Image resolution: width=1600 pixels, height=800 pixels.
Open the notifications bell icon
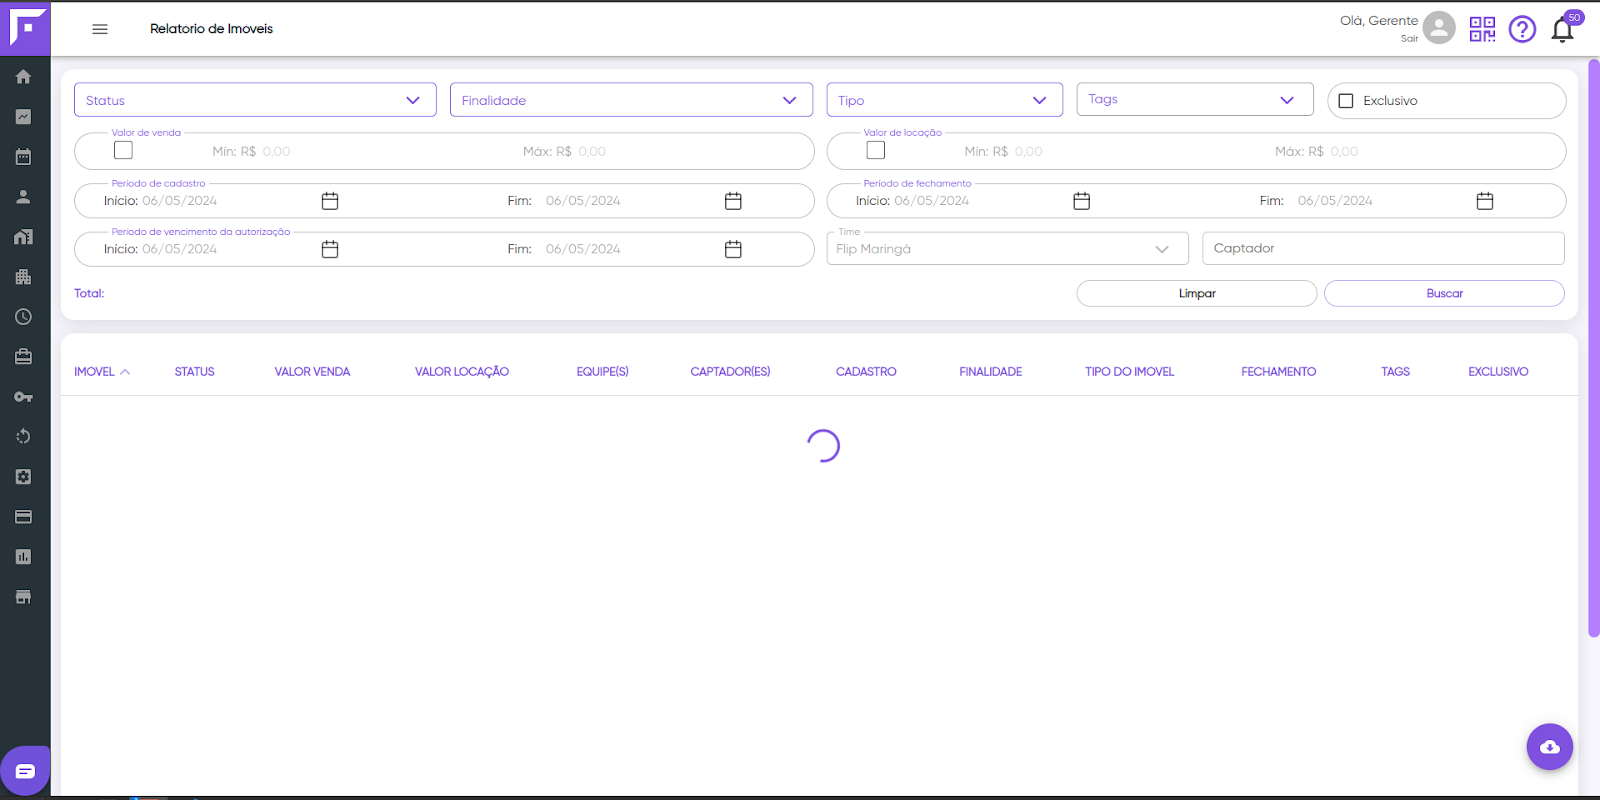pyautogui.click(x=1562, y=30)
